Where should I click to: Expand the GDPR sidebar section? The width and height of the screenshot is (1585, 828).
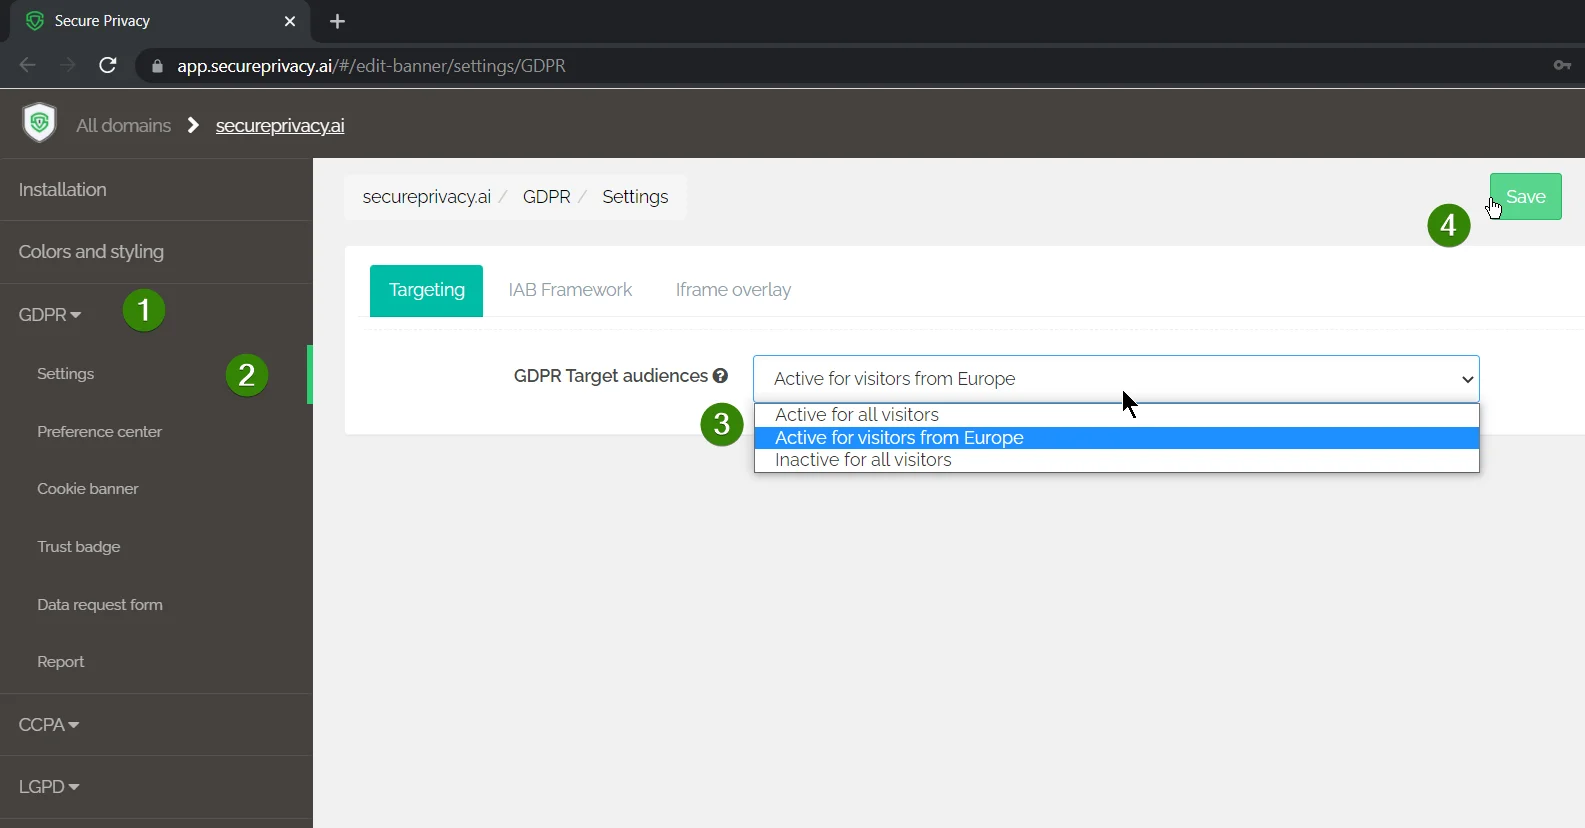[x=50, y=314]
